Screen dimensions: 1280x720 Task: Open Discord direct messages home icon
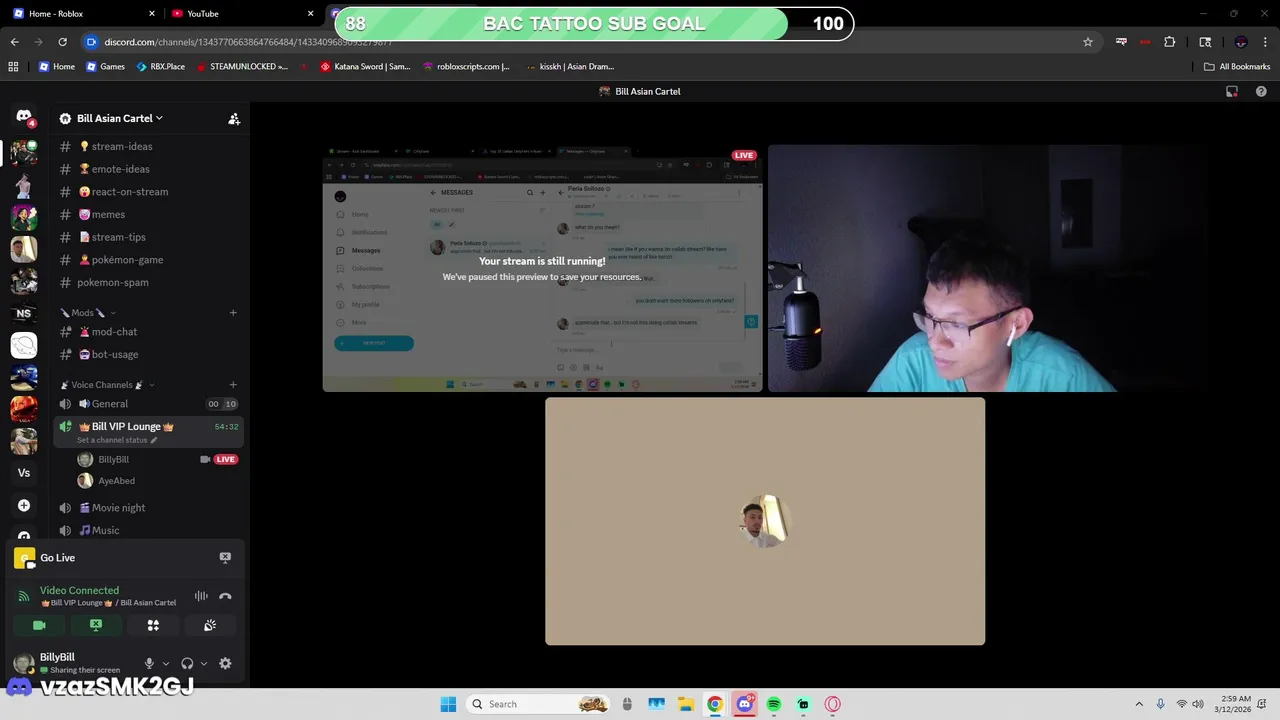point(24,117)
